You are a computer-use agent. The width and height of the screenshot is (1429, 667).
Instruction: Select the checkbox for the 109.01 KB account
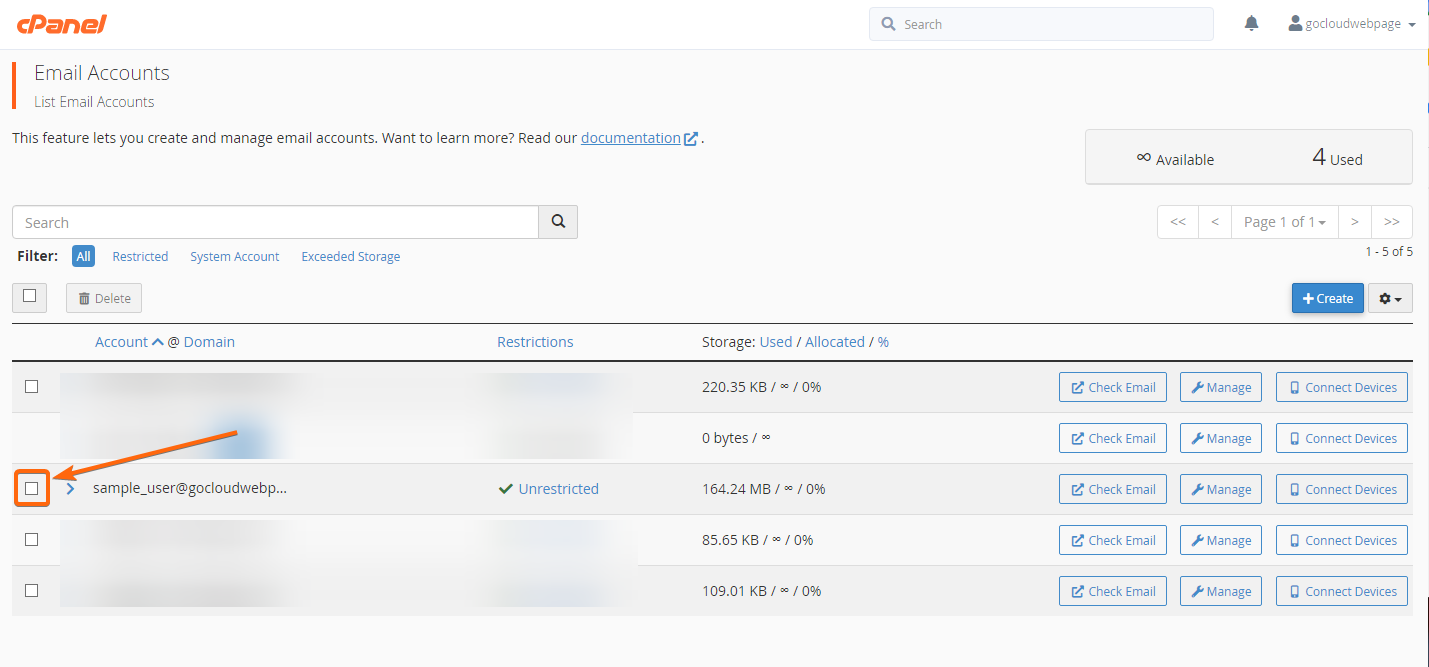pyautogui.click(x=31, y=590)
